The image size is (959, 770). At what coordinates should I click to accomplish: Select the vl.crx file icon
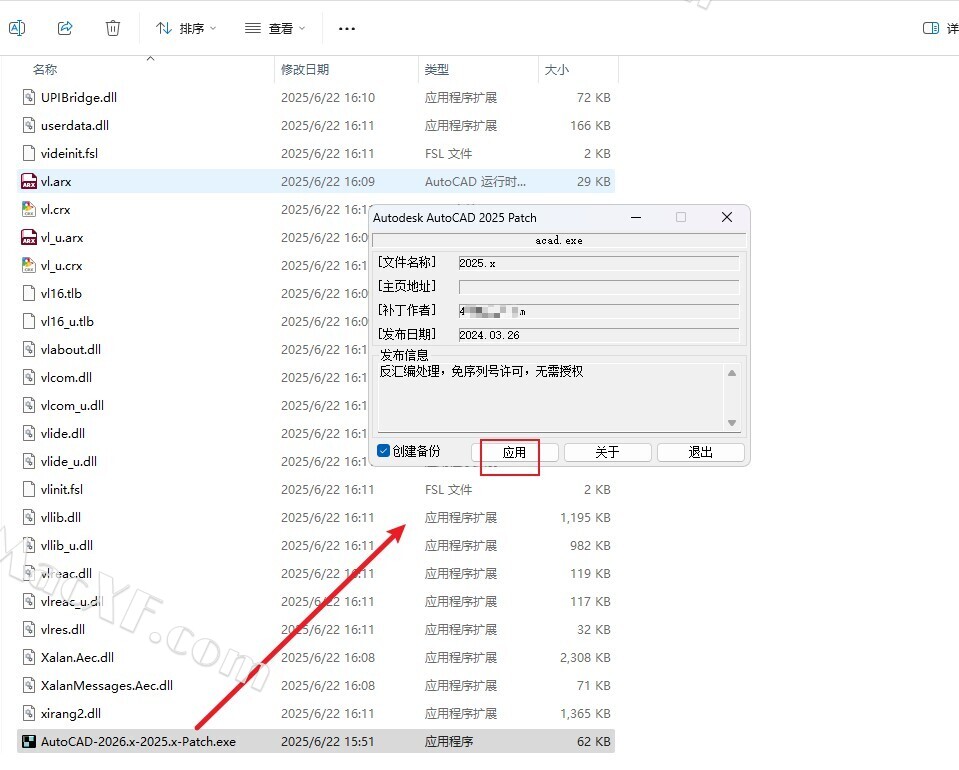[29, 210]
